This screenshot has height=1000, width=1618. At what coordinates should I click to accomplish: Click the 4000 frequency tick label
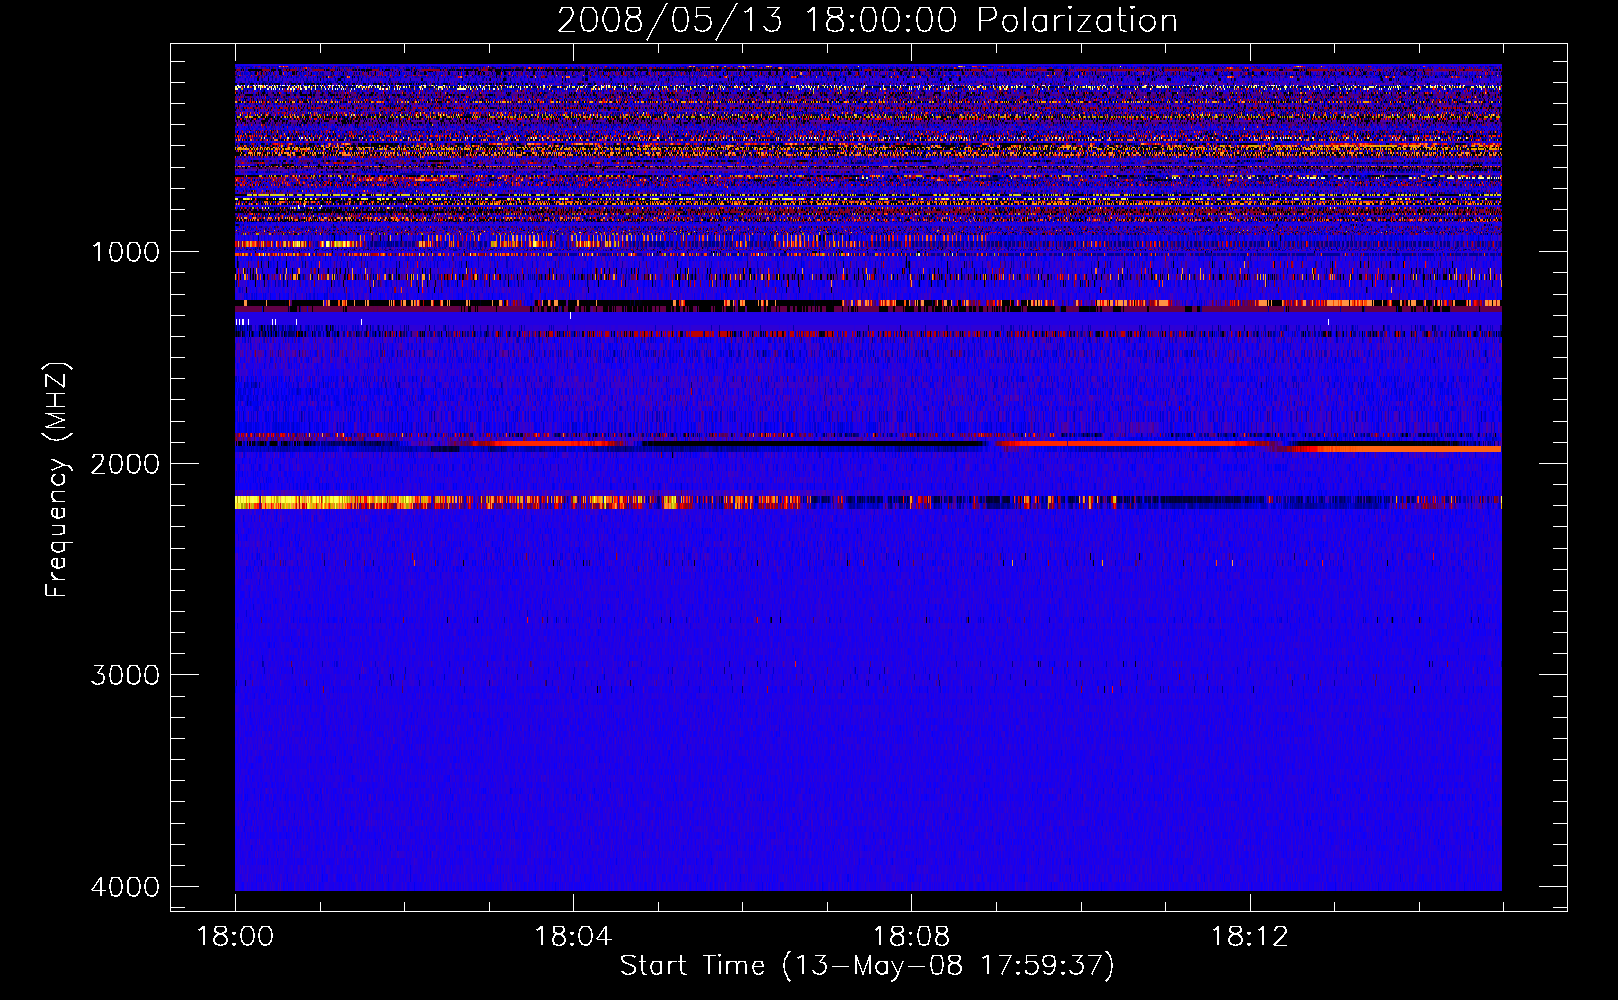(125, 887)
